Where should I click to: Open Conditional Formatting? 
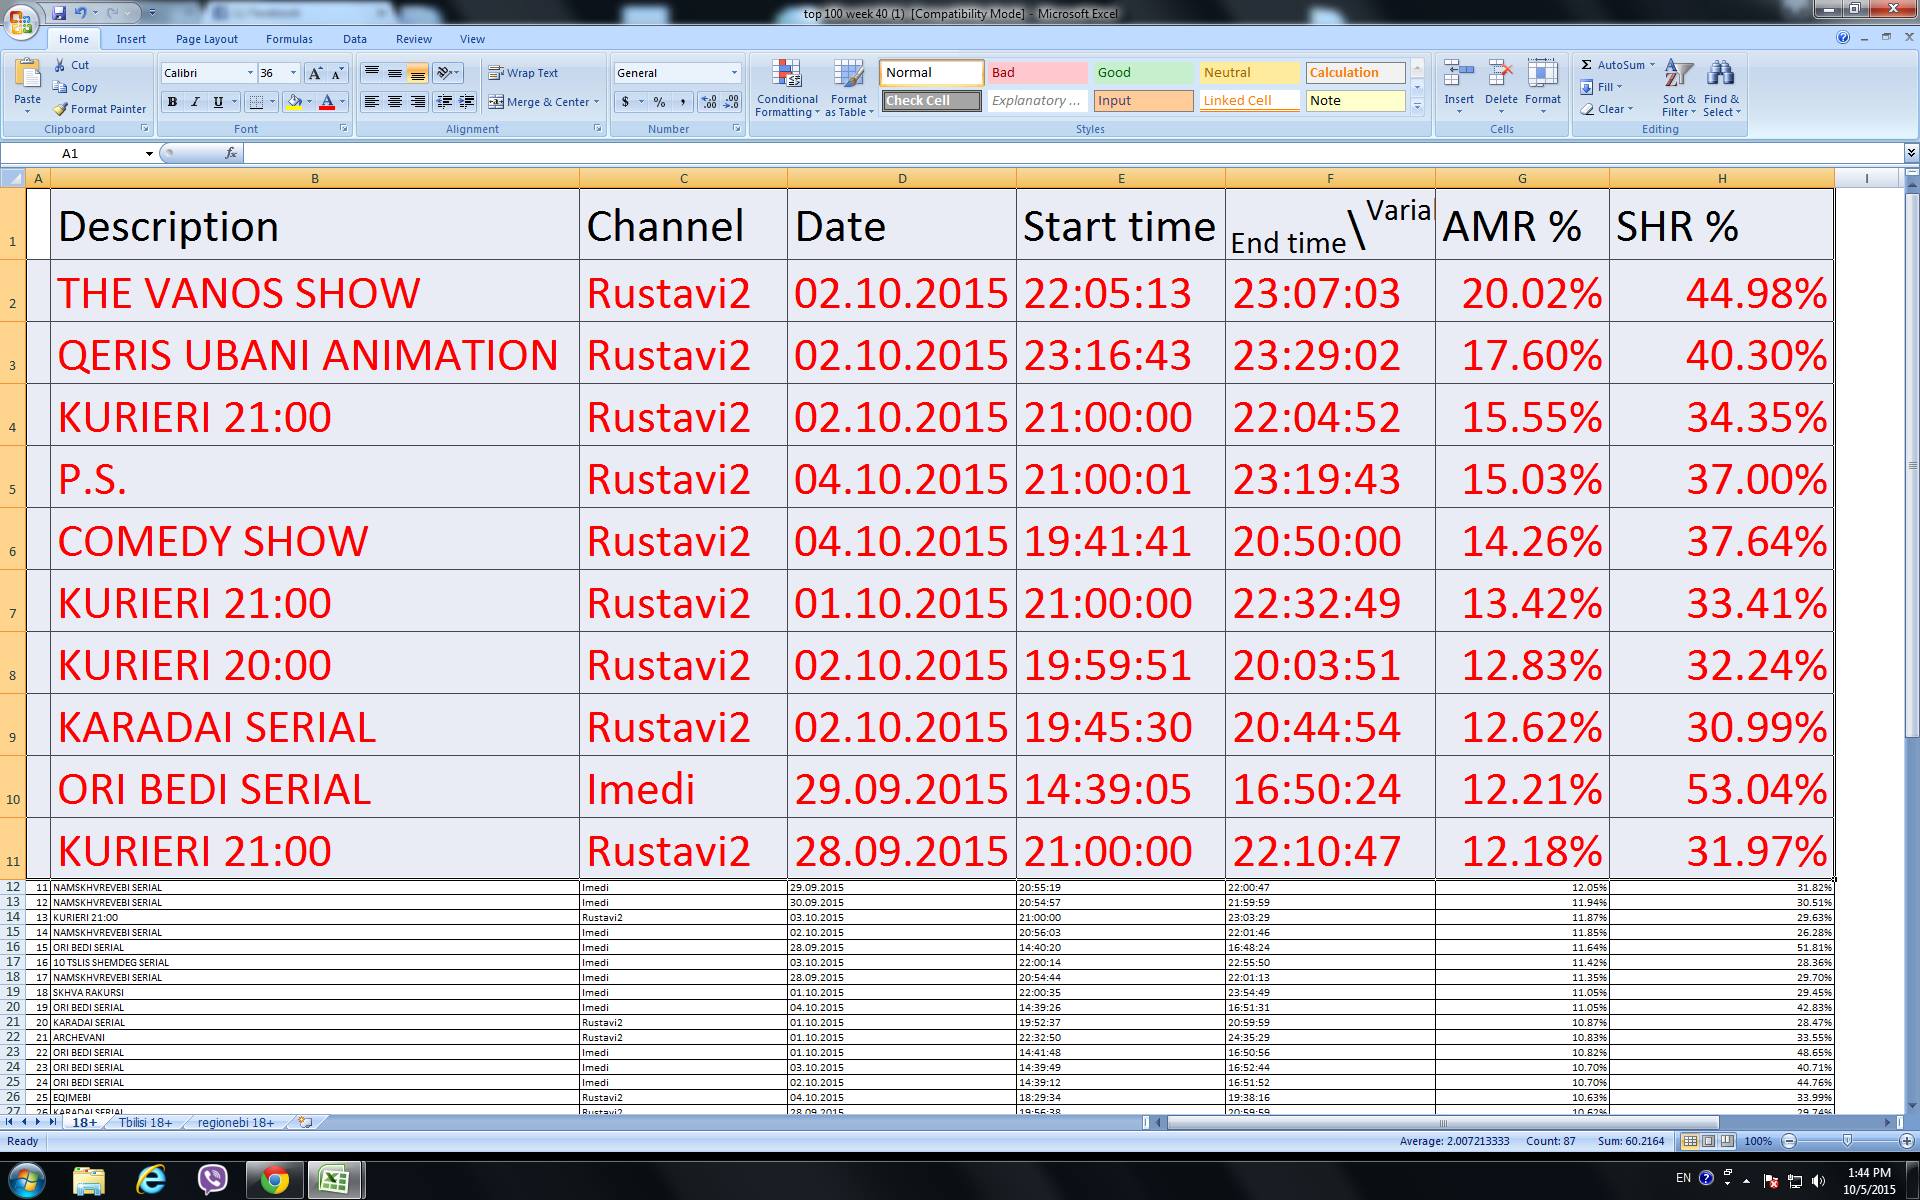pyautogui.click(x=787, y=88)
